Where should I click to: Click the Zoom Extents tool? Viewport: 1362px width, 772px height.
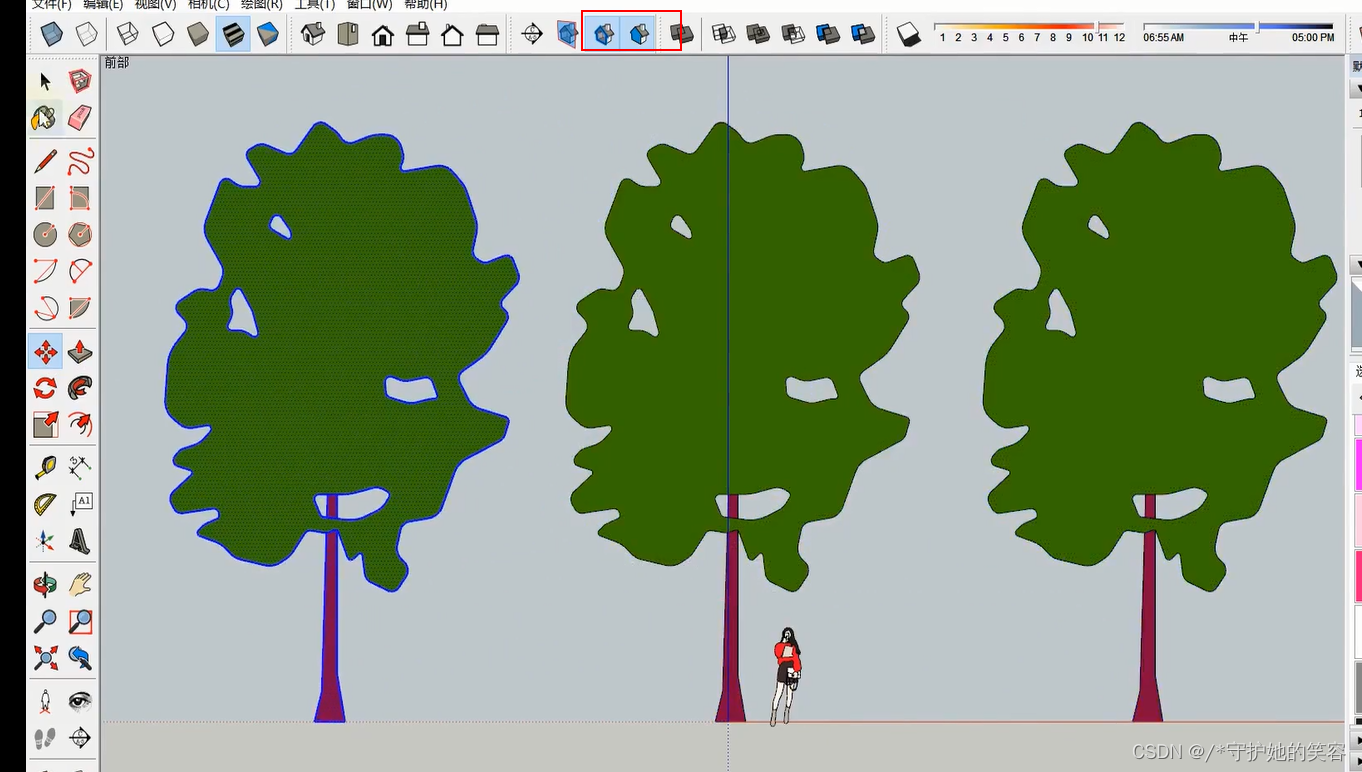(x=45, y=657)
